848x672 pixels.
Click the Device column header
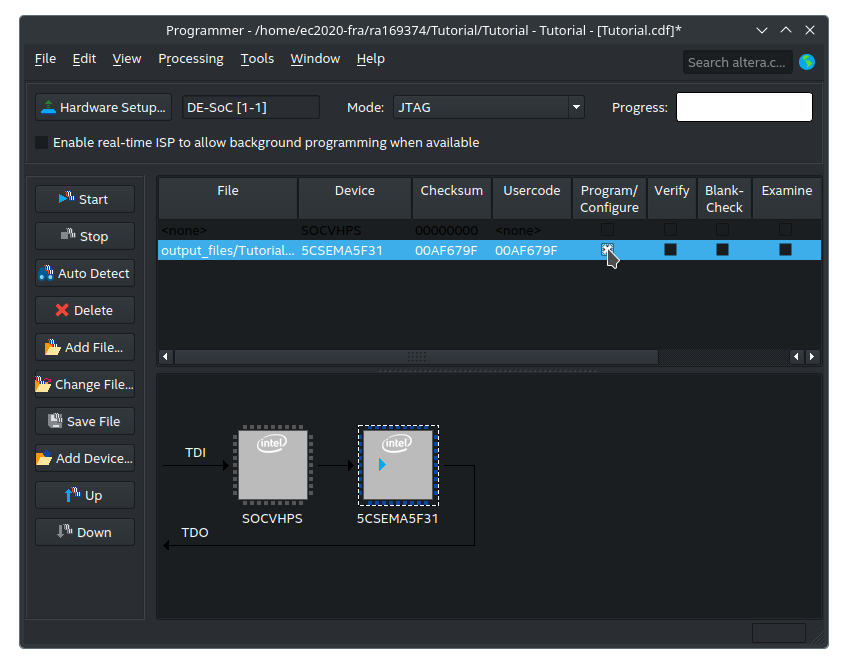pyautogui.click(x=355, y=198)
